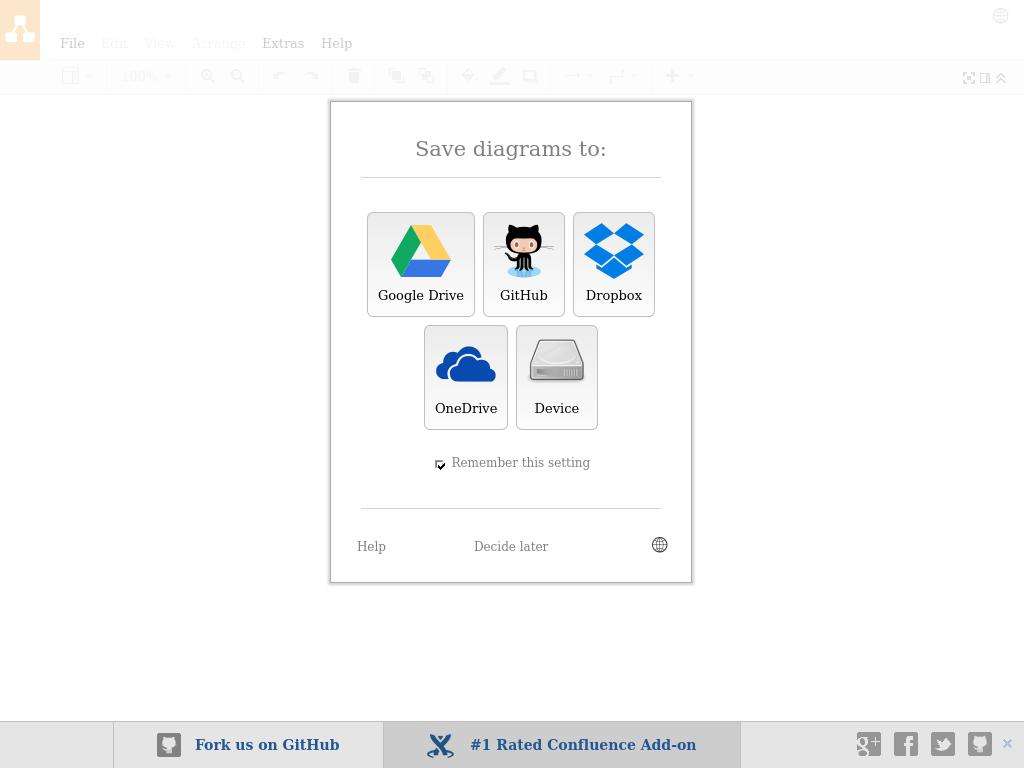Open the Edit menu
Screen dimensions: 1024x768
point(114,43)
